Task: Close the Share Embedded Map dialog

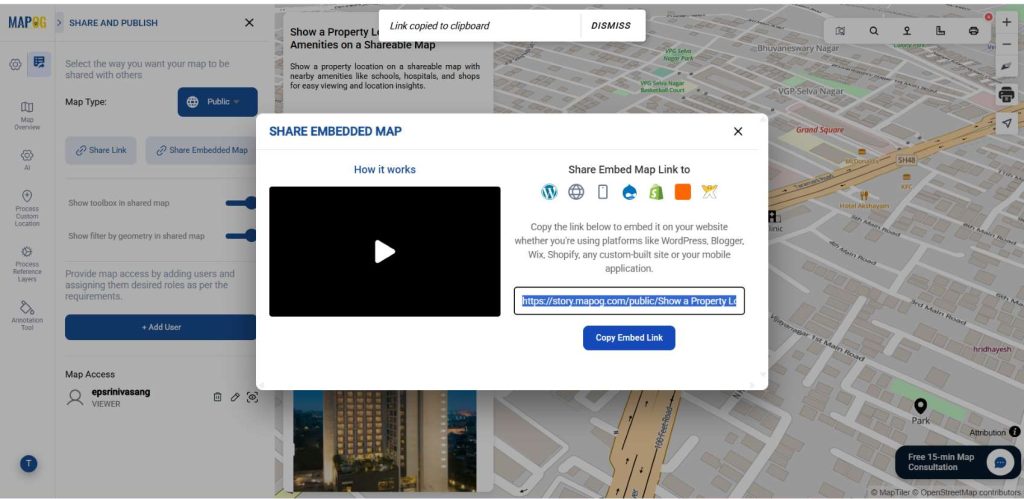Action: click(738, 131)
